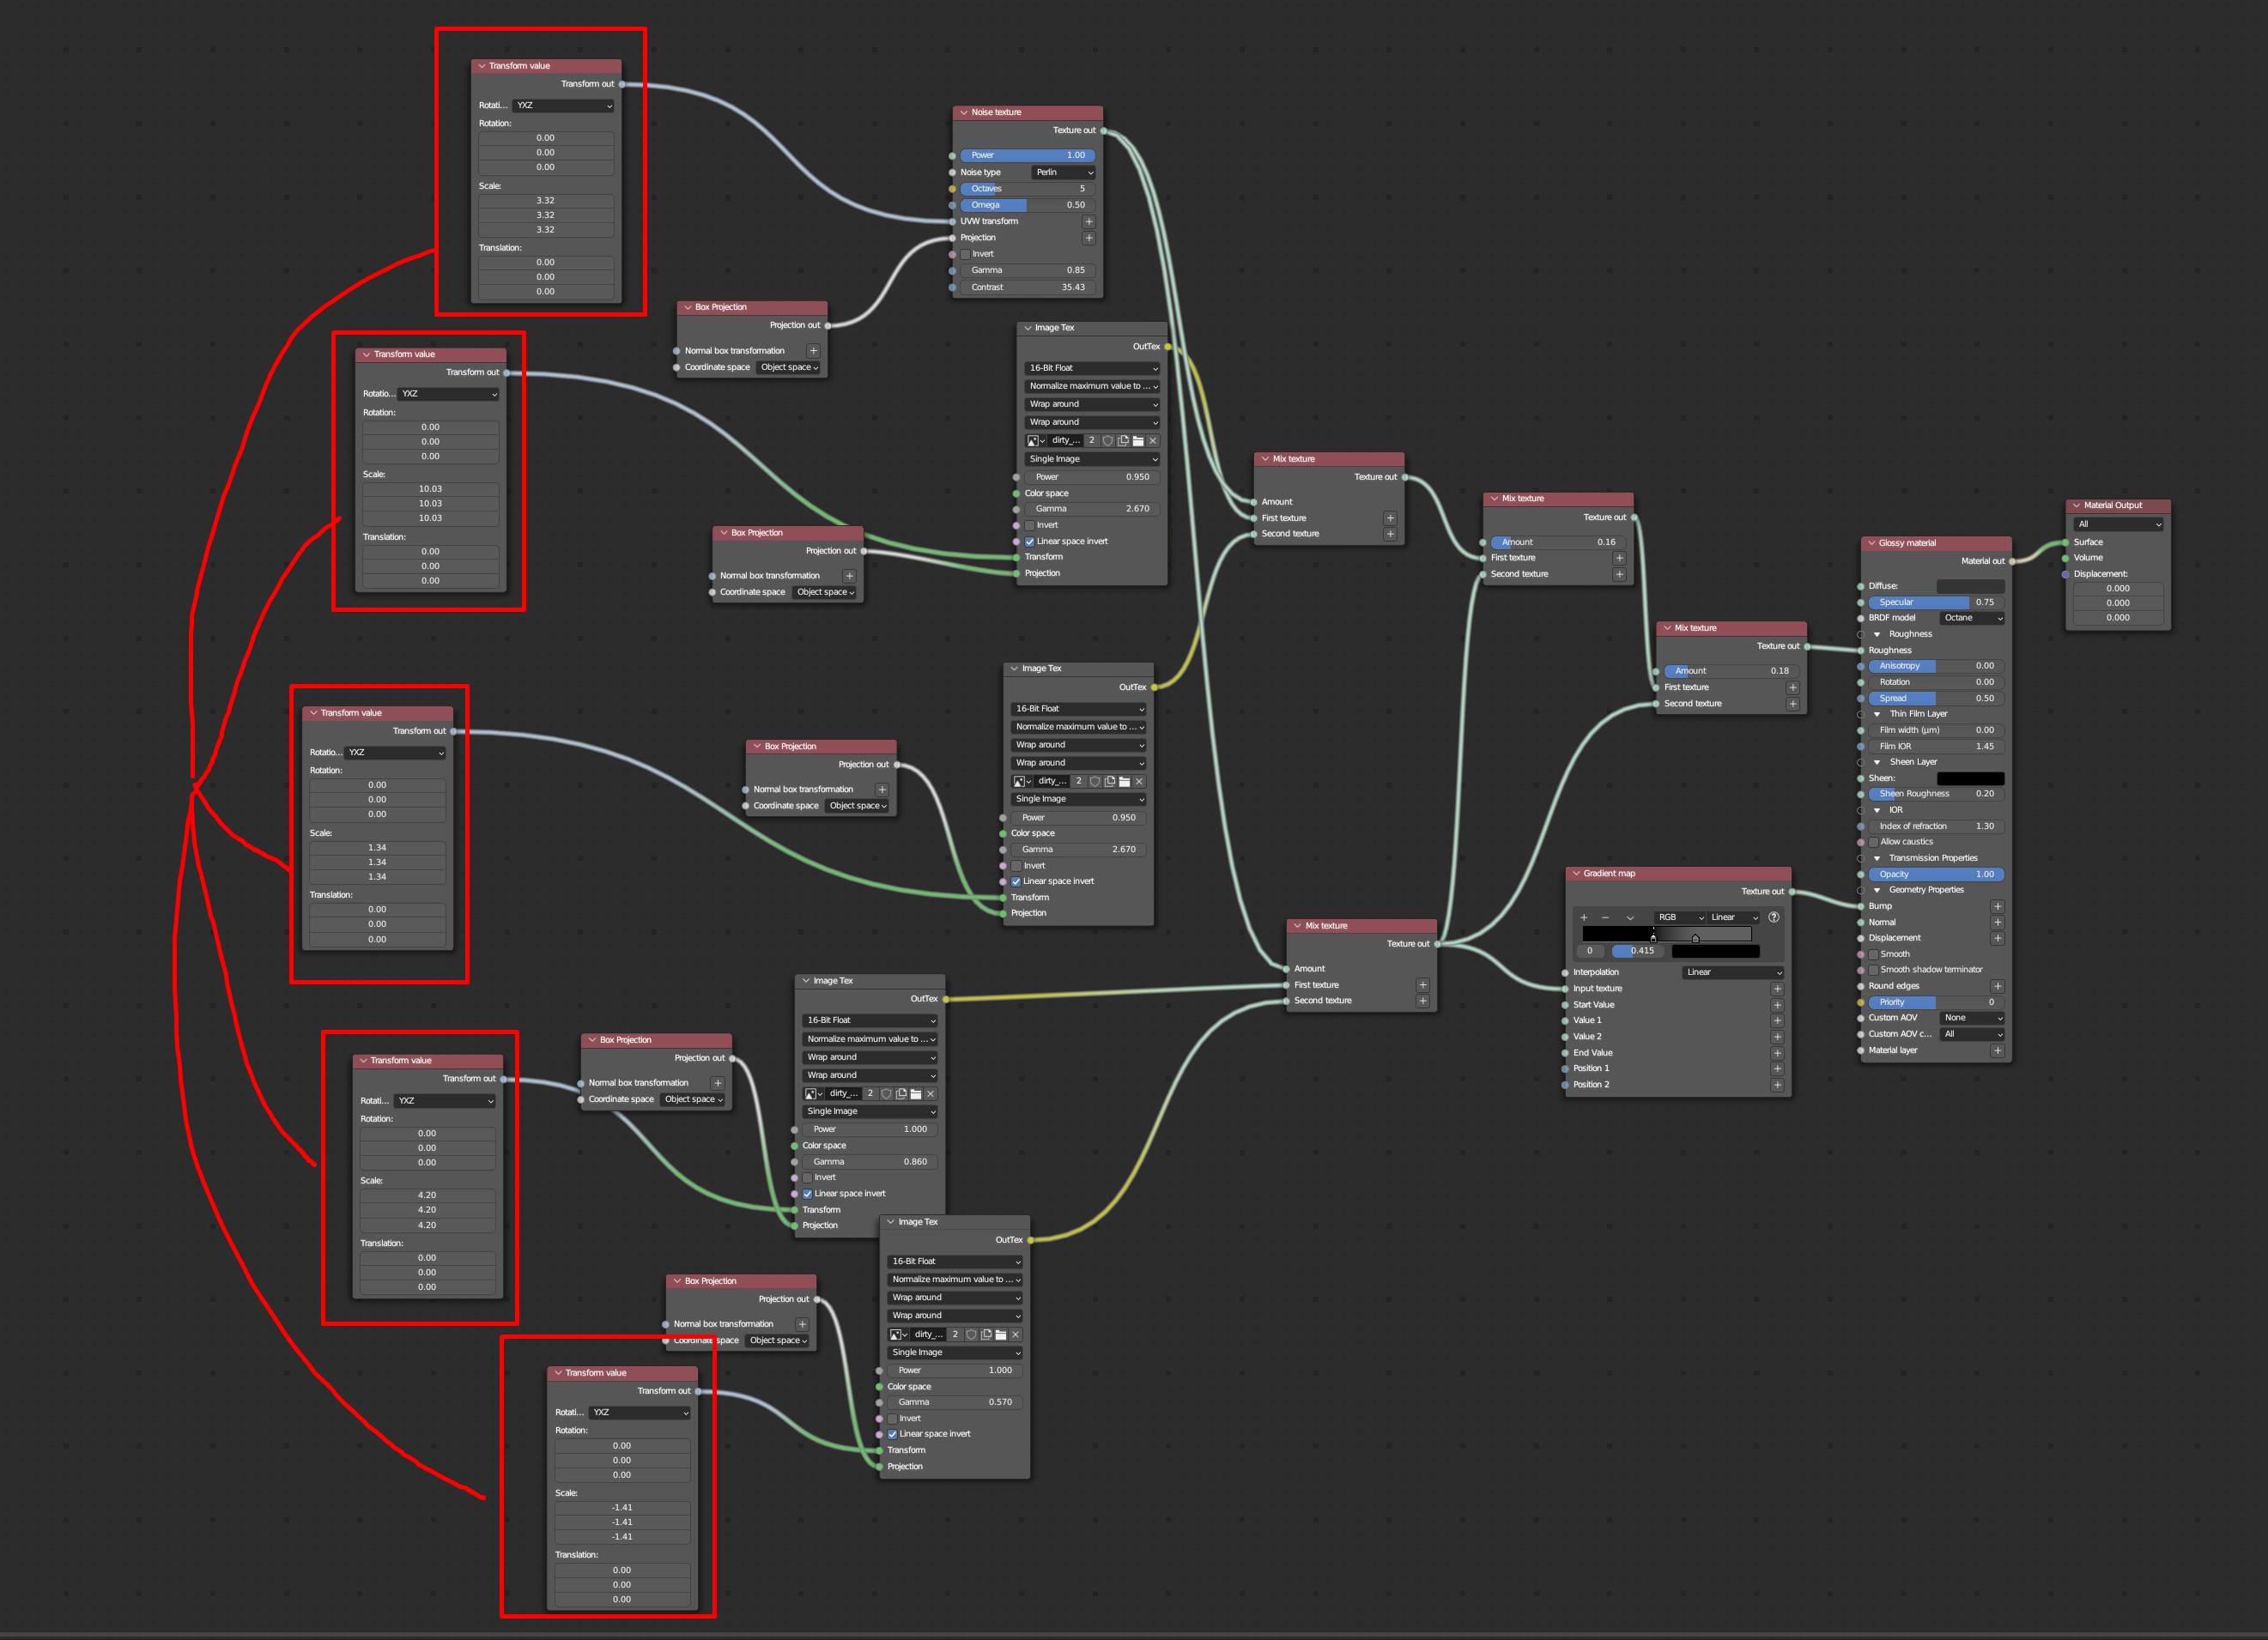This screenshot has height=1640, width=2268.
Task: Collapse the Noise texture node via header chevron
Action: tap(963, 113)
